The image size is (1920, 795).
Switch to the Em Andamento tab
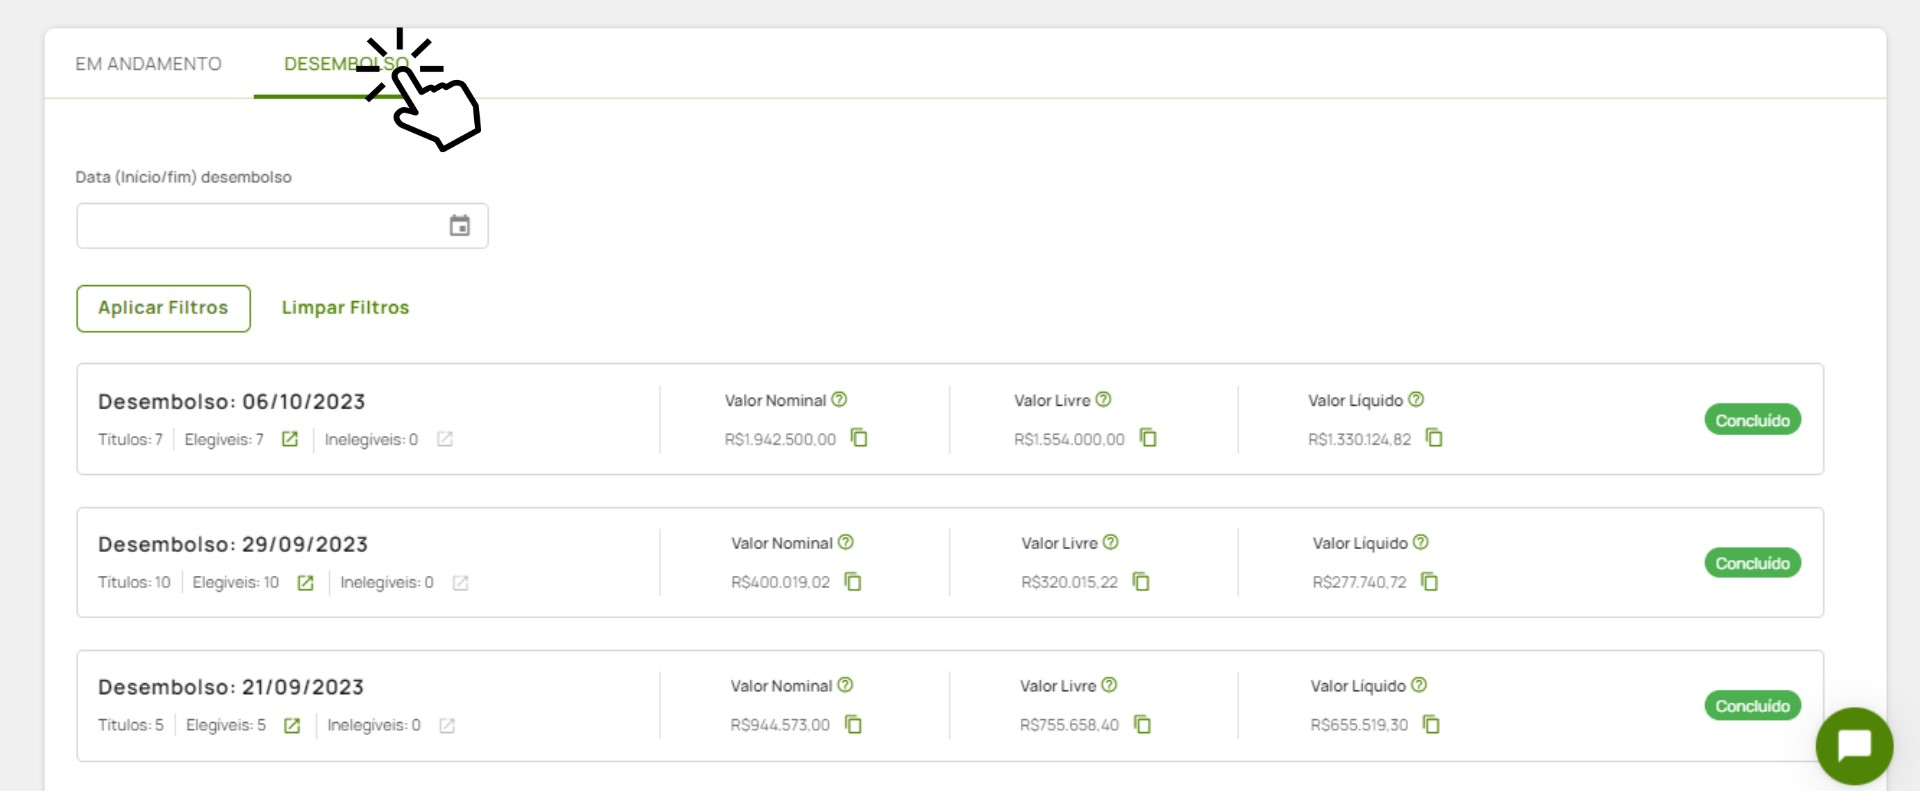[148, 64]
